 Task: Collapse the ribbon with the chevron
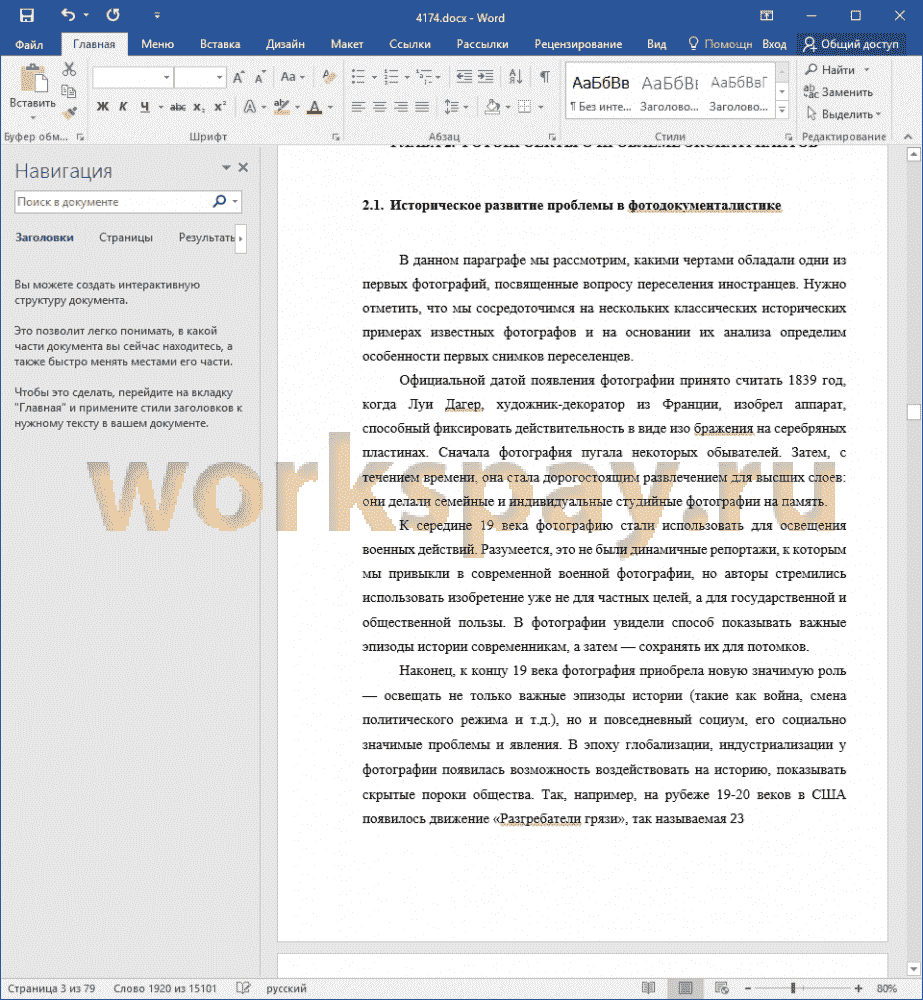(908, 136)
